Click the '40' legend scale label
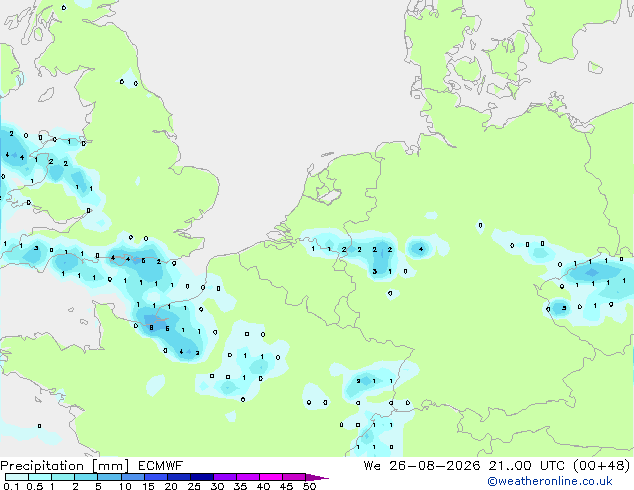This screenshot has width=634, height=490. click(263, 486)
